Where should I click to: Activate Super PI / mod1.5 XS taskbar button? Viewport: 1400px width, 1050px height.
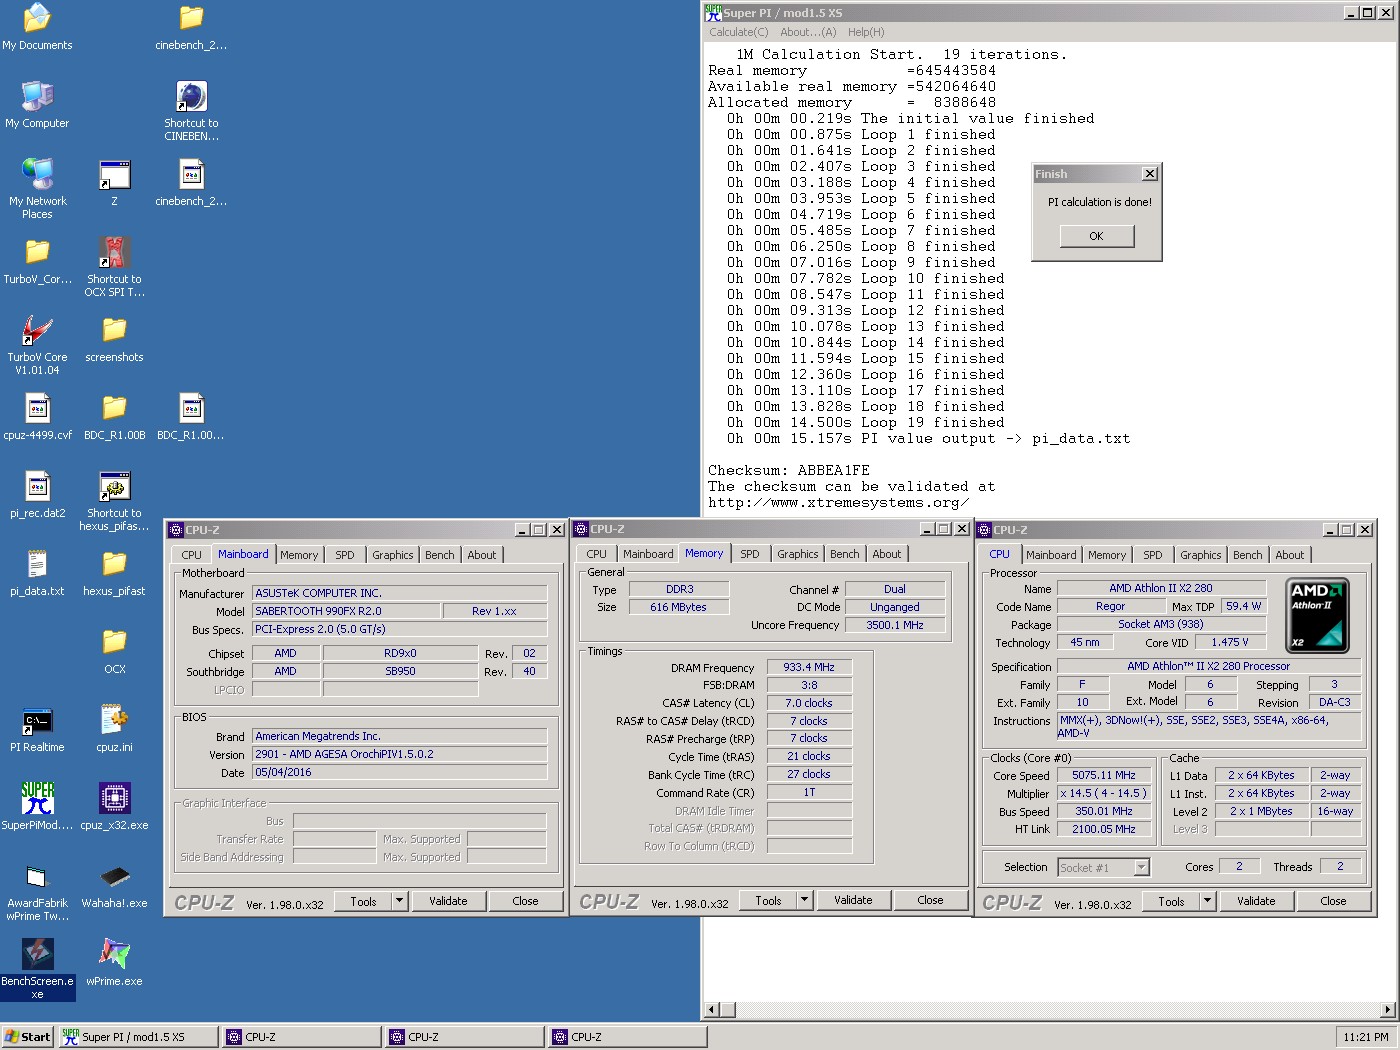[138, 1037]
